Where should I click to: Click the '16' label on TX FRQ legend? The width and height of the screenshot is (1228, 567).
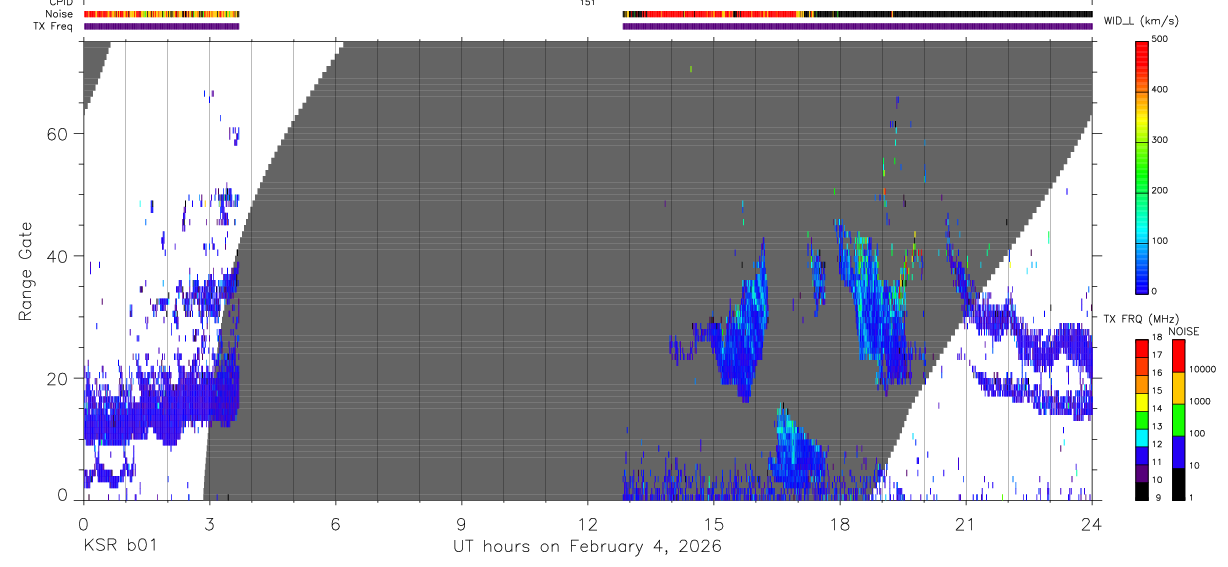pos(1158,373)
